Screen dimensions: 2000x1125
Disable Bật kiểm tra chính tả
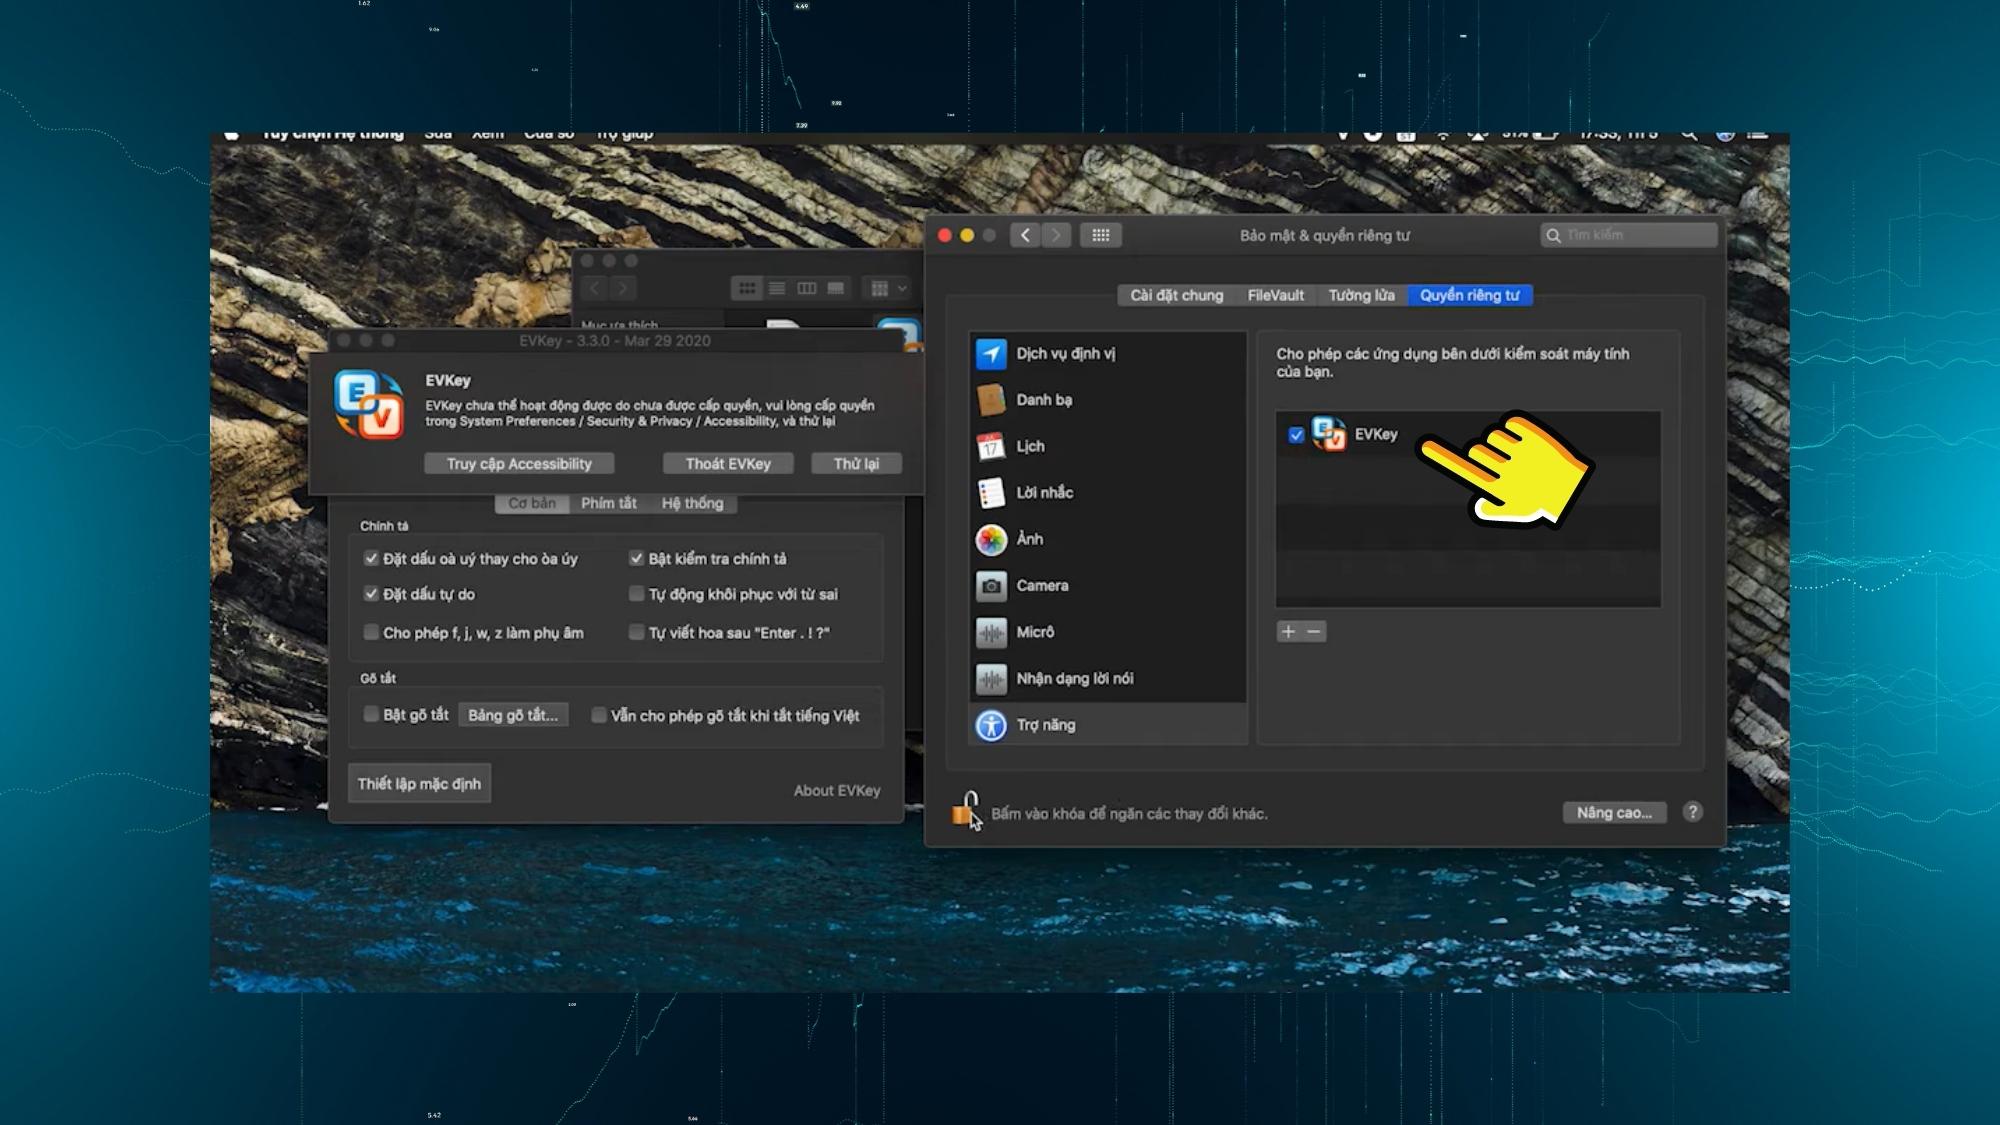[x=636, y=558]
